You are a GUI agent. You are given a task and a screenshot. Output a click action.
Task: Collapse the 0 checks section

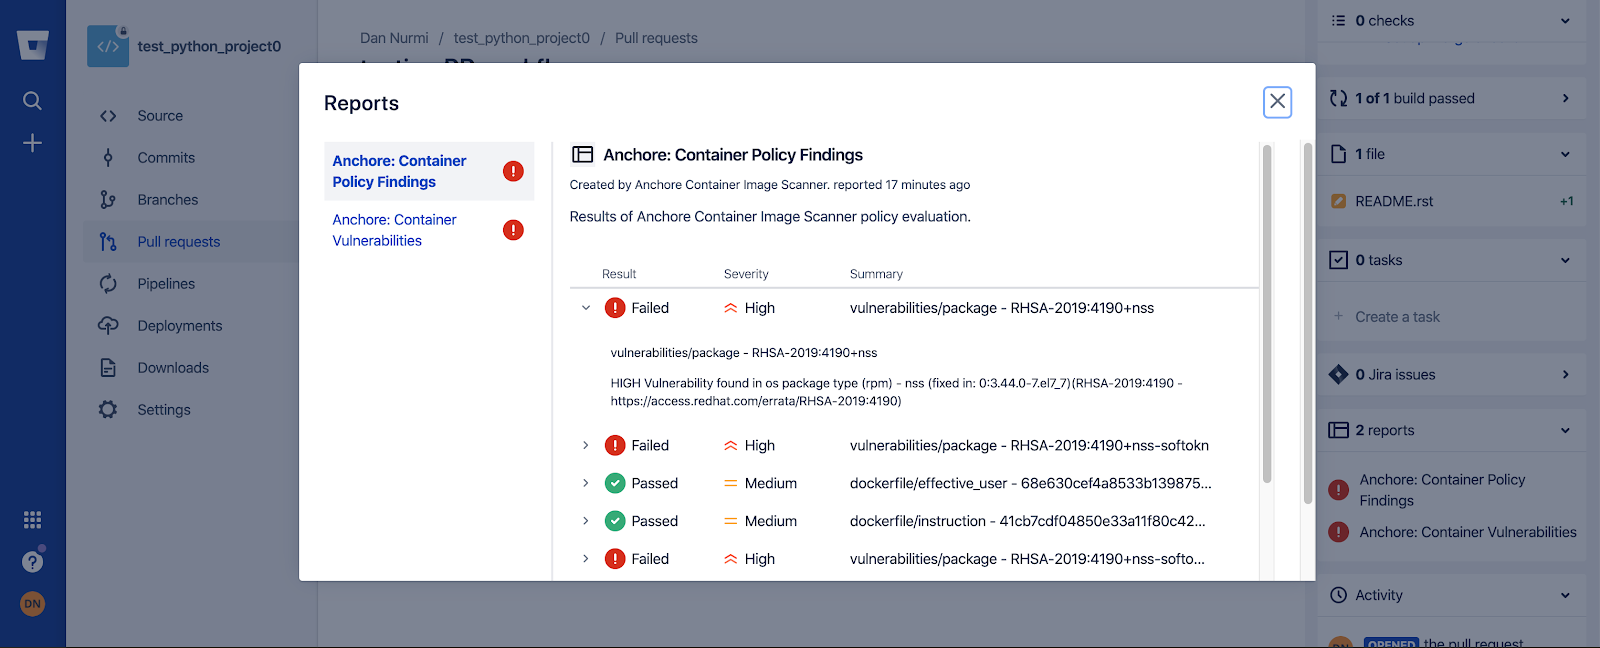(1565, 21)
